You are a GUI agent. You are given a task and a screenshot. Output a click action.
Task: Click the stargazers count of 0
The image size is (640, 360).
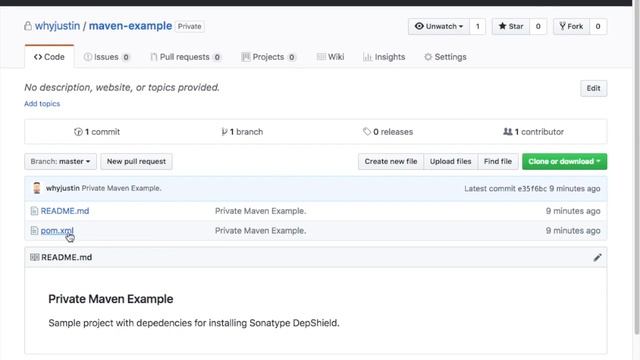tap(538, 27)
